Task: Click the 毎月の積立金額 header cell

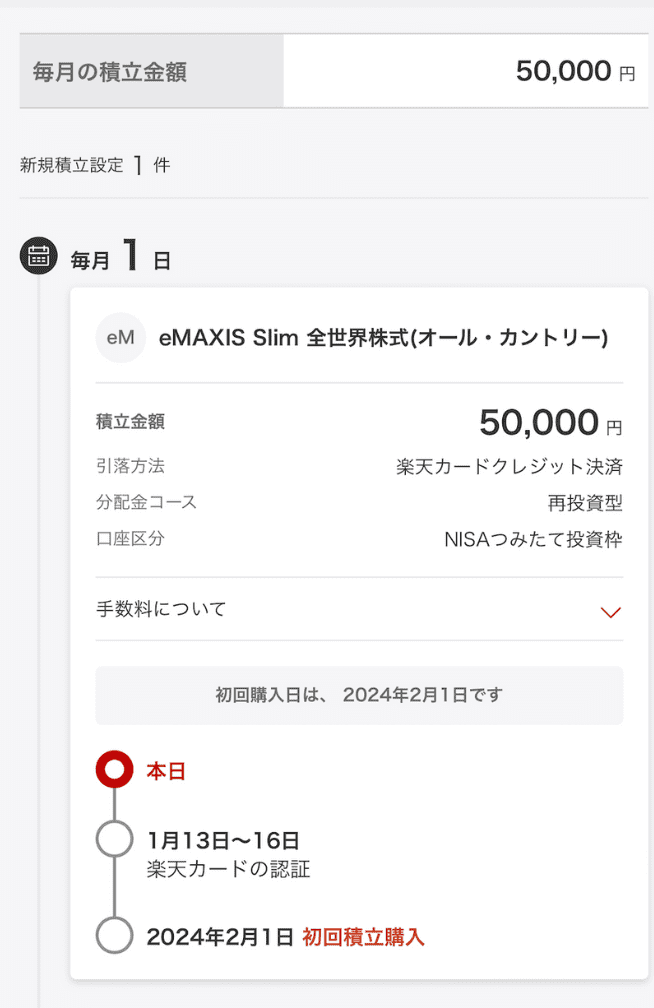Action: (x=152, y=71)
